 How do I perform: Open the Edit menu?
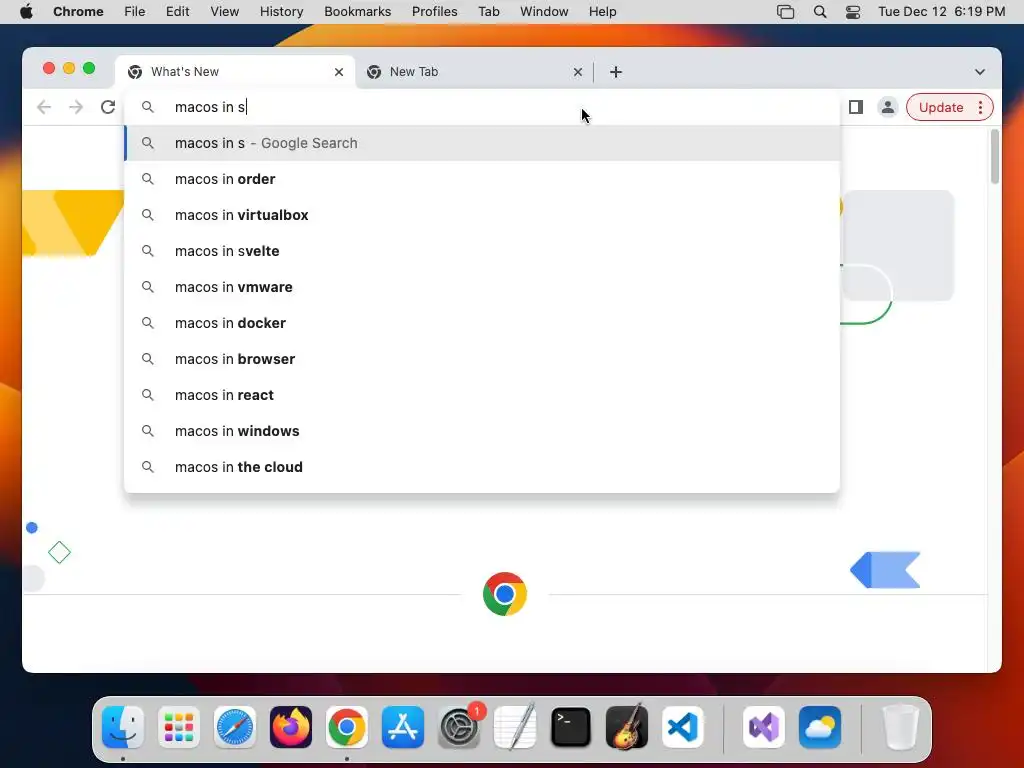[178, 12]
